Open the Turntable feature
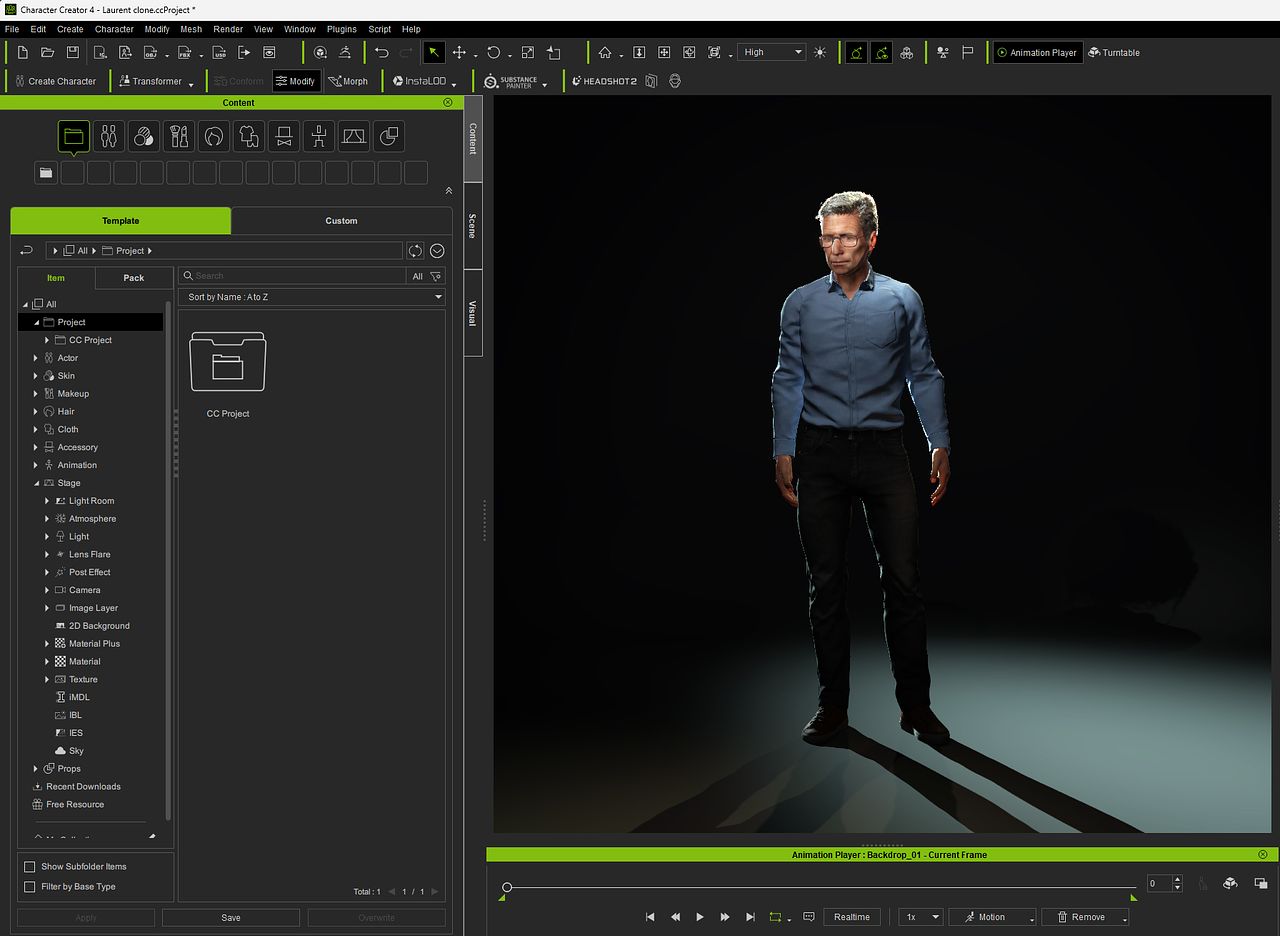This screenshot has height=936, width=1280. point(1113,52)
